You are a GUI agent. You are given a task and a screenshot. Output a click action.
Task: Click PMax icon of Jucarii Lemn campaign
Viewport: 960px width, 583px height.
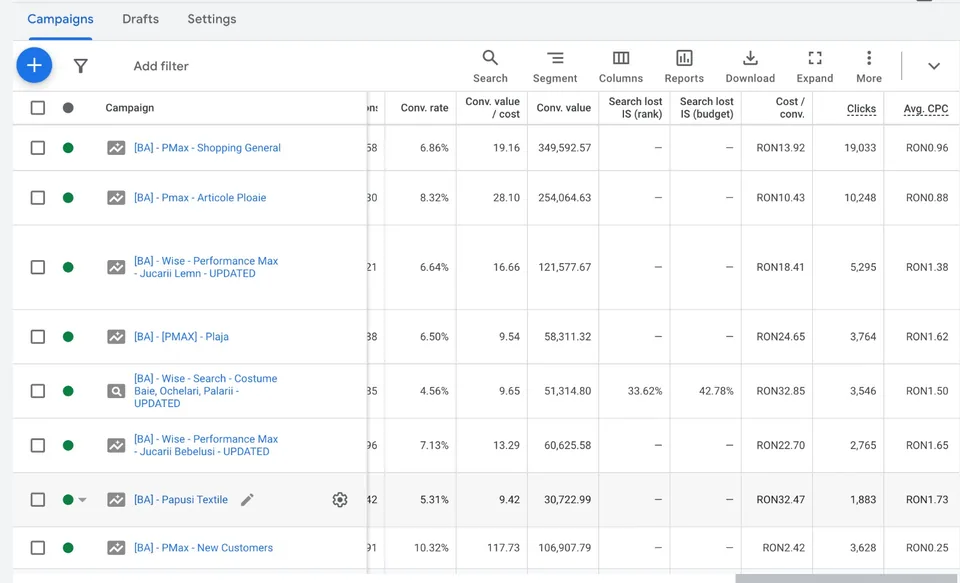(116, 267)
